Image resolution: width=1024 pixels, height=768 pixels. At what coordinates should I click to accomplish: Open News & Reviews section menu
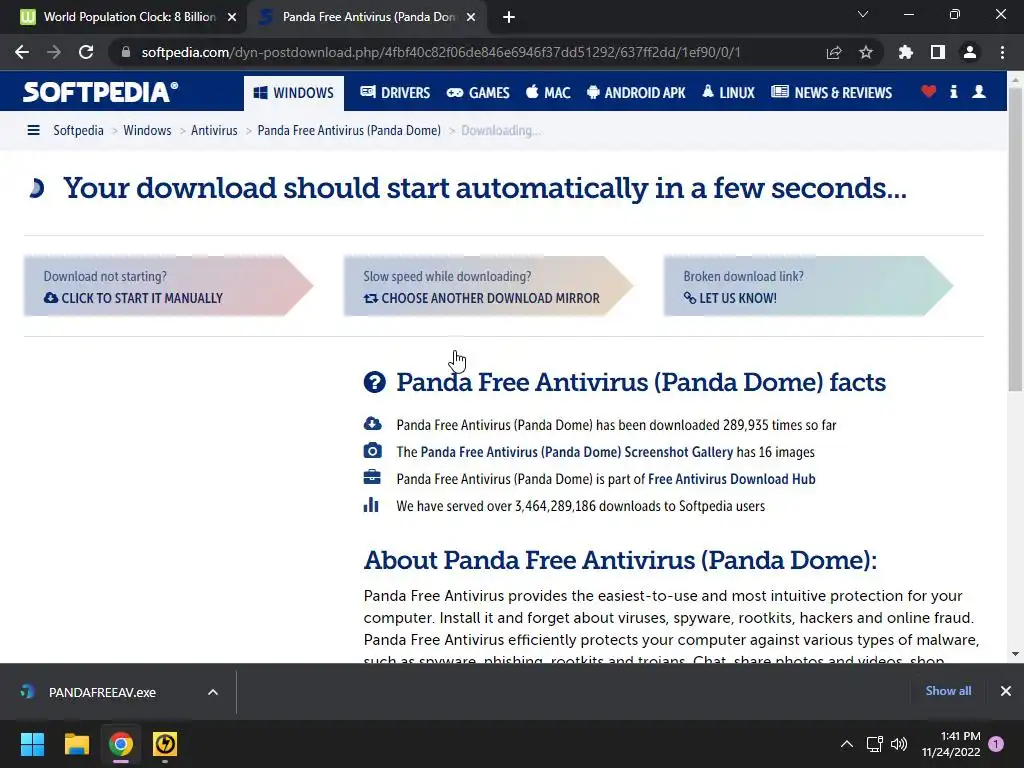[x=831, y=93]
